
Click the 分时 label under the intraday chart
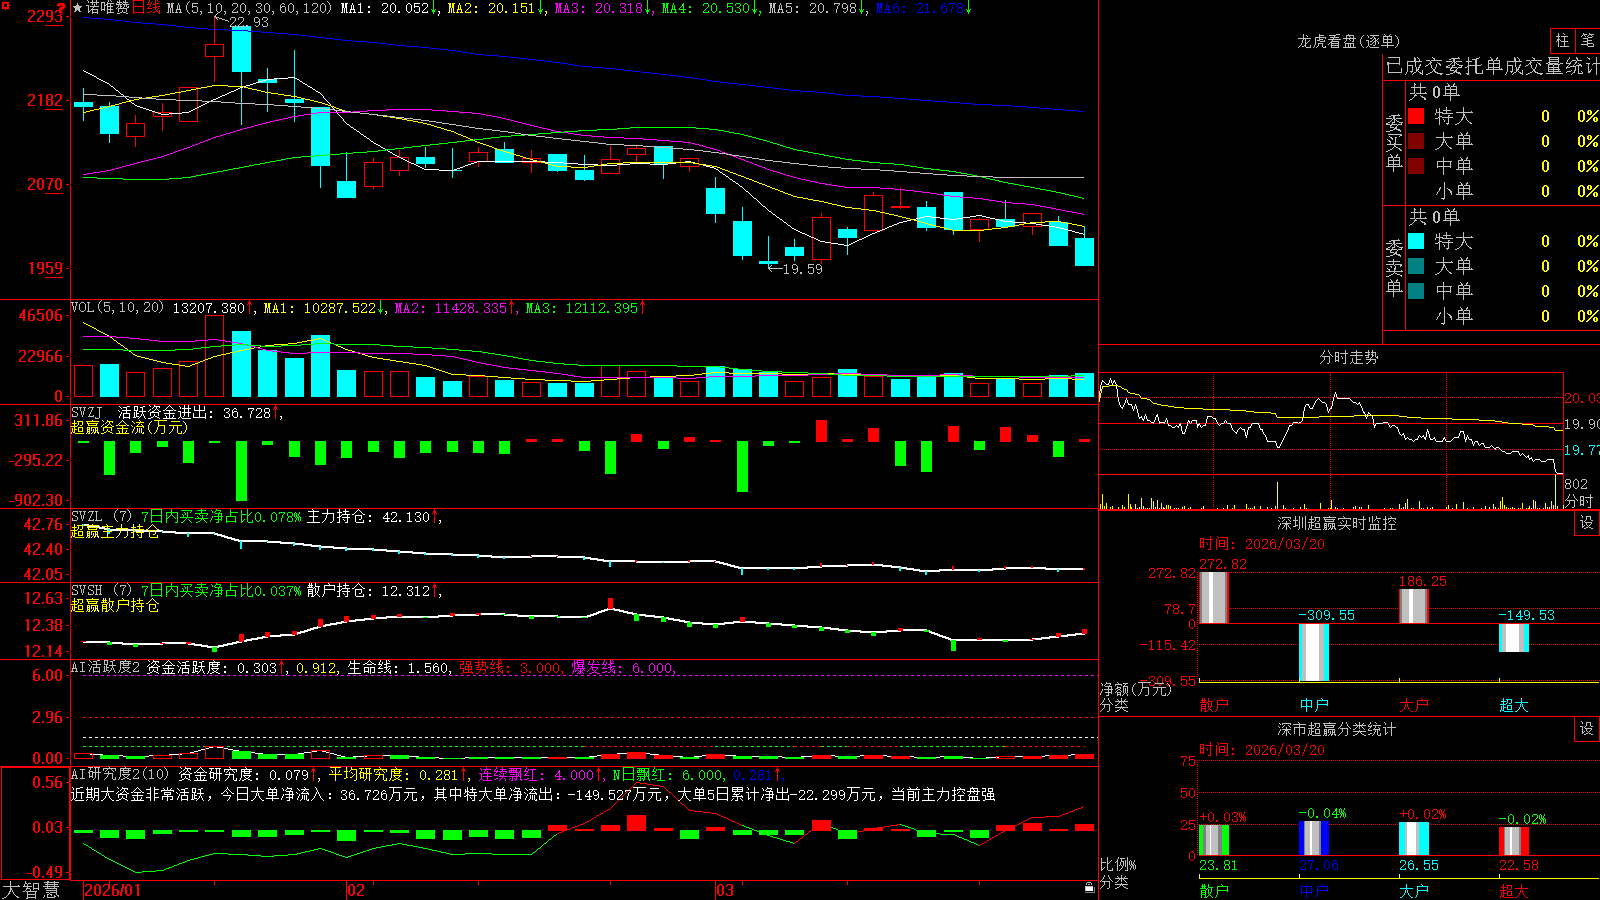click(x=1579, y=501)
